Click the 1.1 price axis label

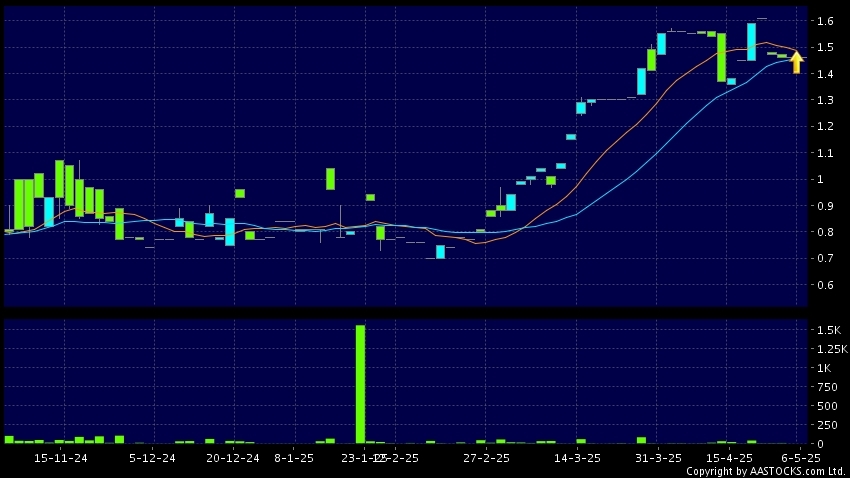tap(825, 153)
